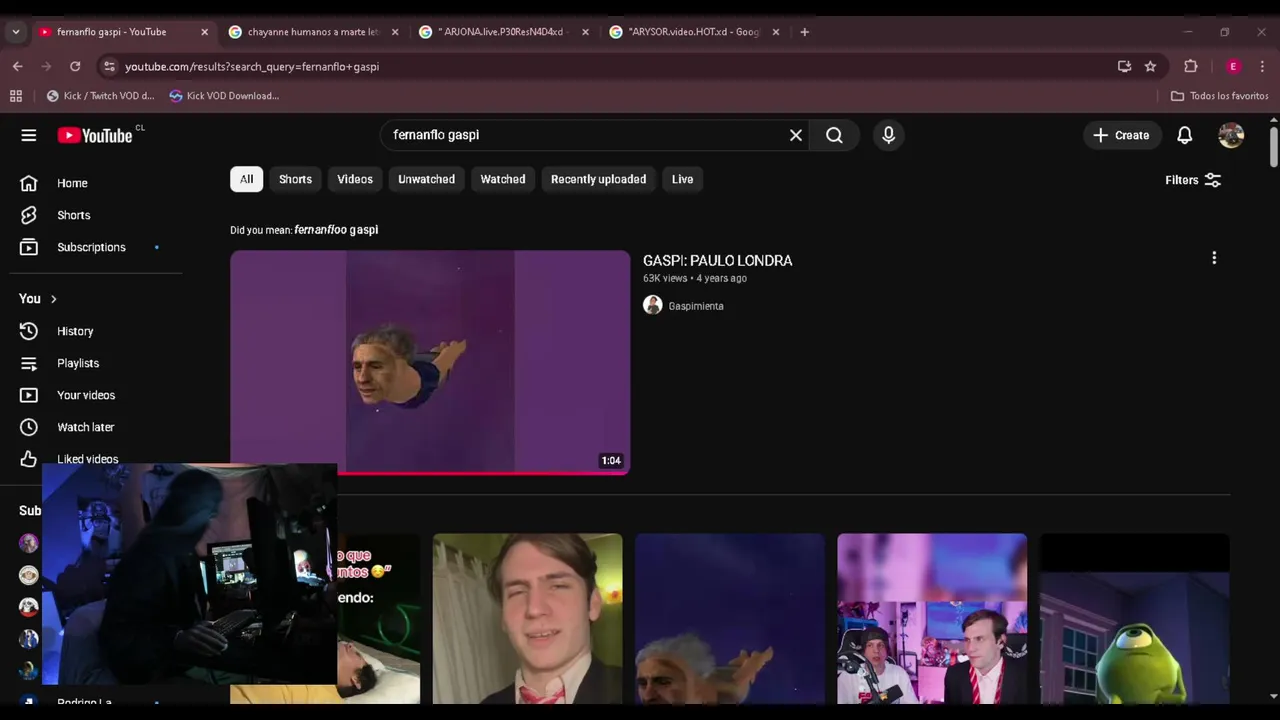Start voice search with the microphone
Screen dimensions: 1280x720
(888, 135)
